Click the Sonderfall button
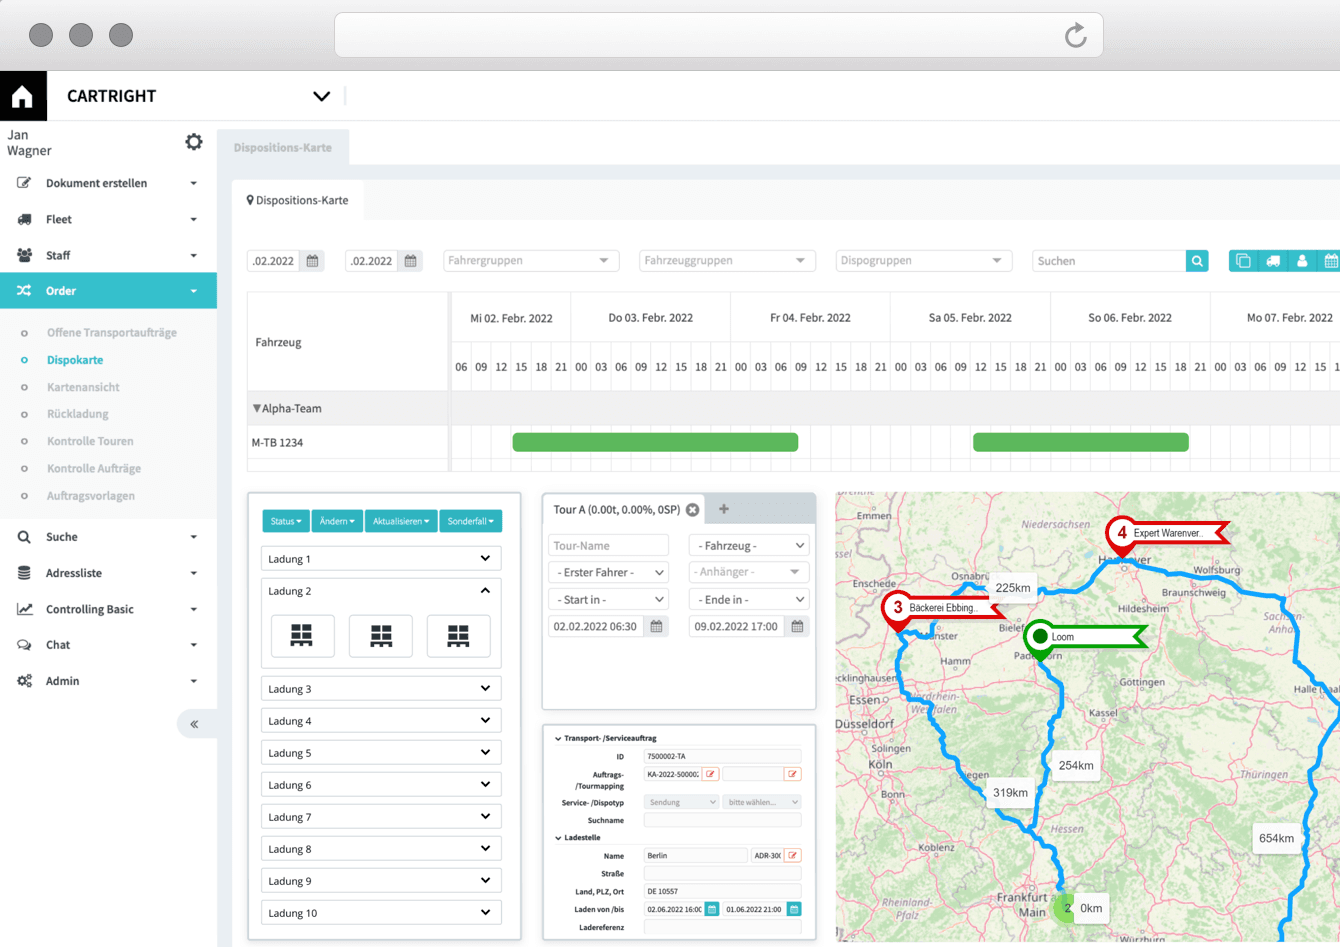1340x947 pixels. coord(471,521)
